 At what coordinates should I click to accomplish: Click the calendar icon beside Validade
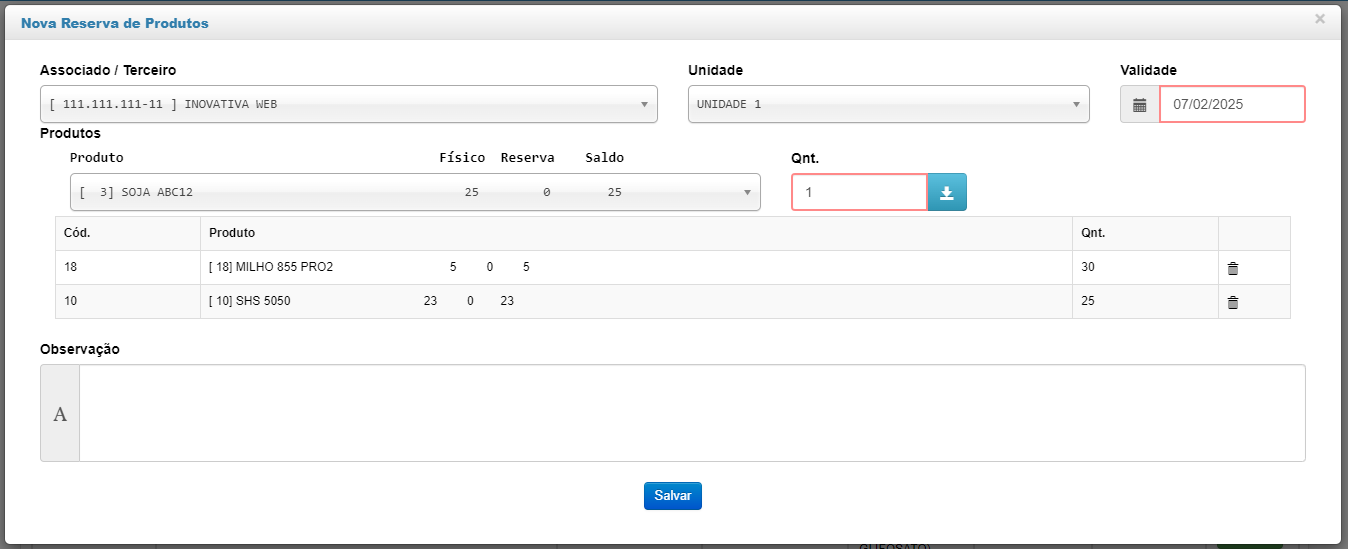coord(1139,104)
